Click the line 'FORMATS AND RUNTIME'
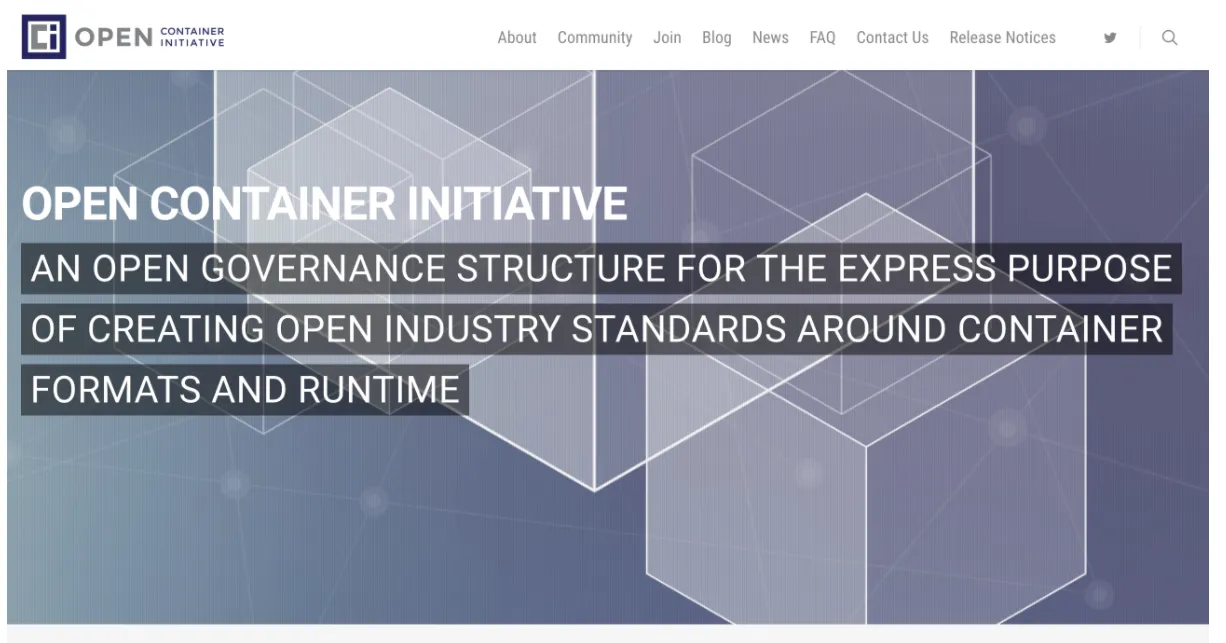The image size is (1226, 643). coord(245,390)
